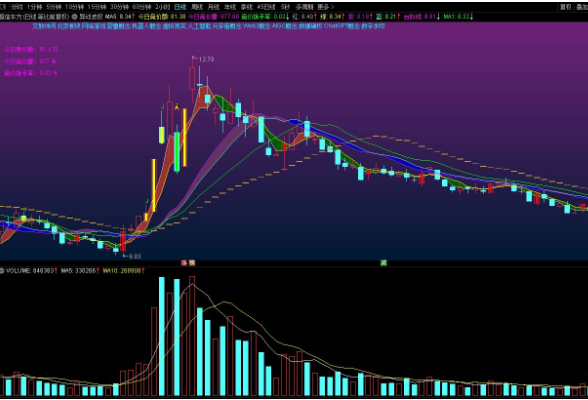The height and width of the screenshot is (400, 588).
Task: Click the red event marker below the chart
Action: point(184,263)
